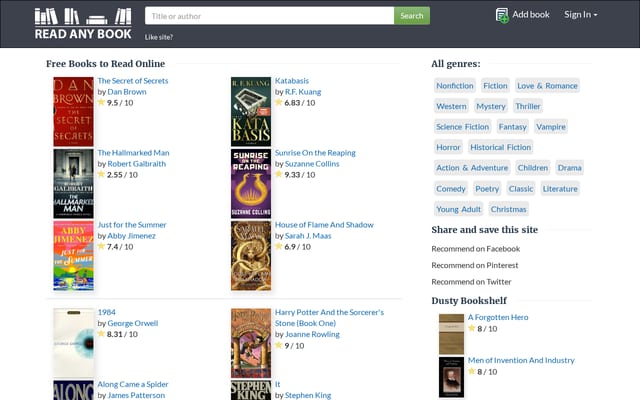640x400 pixels.
Task: Open The Hallmarked Man title link
Action: (x=133, y=153)
